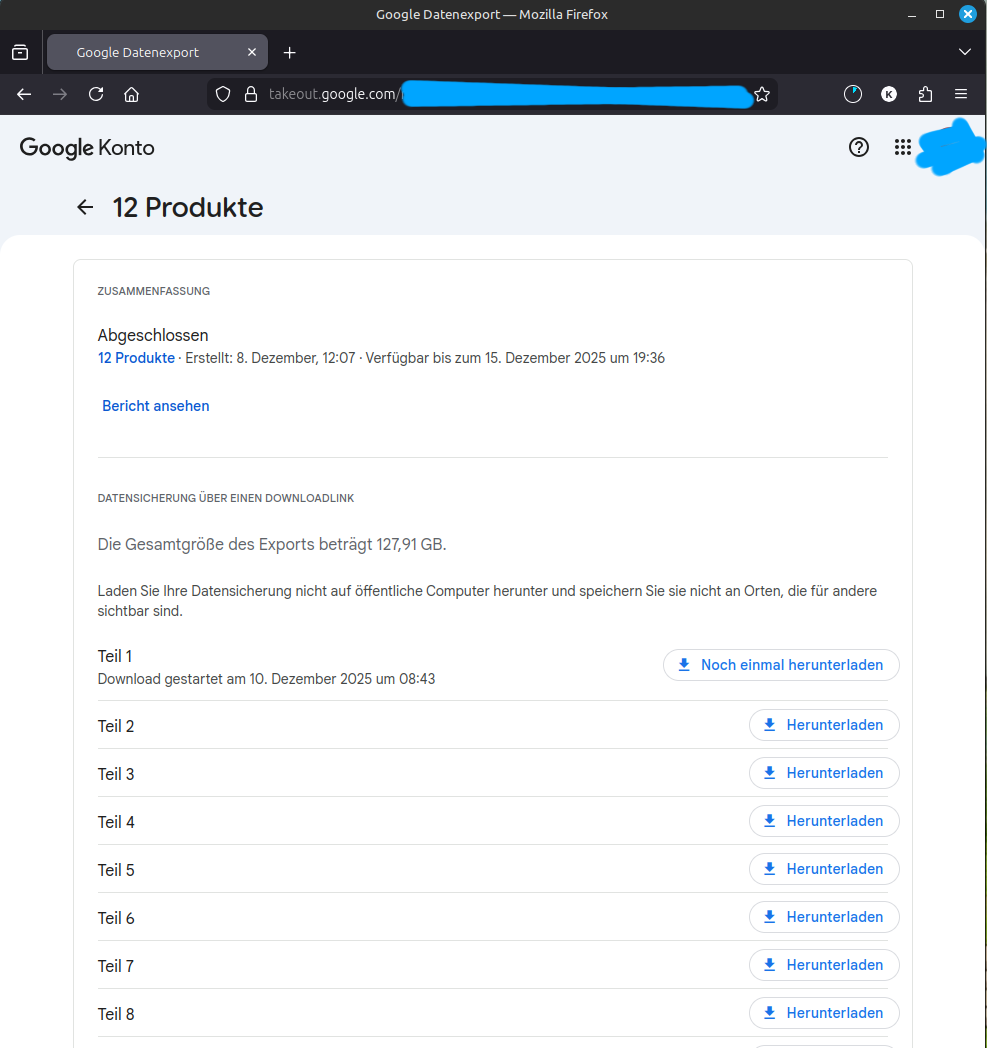Bookmark this page with the star icon
This screenshot has height=1048, width=987.
762,94
